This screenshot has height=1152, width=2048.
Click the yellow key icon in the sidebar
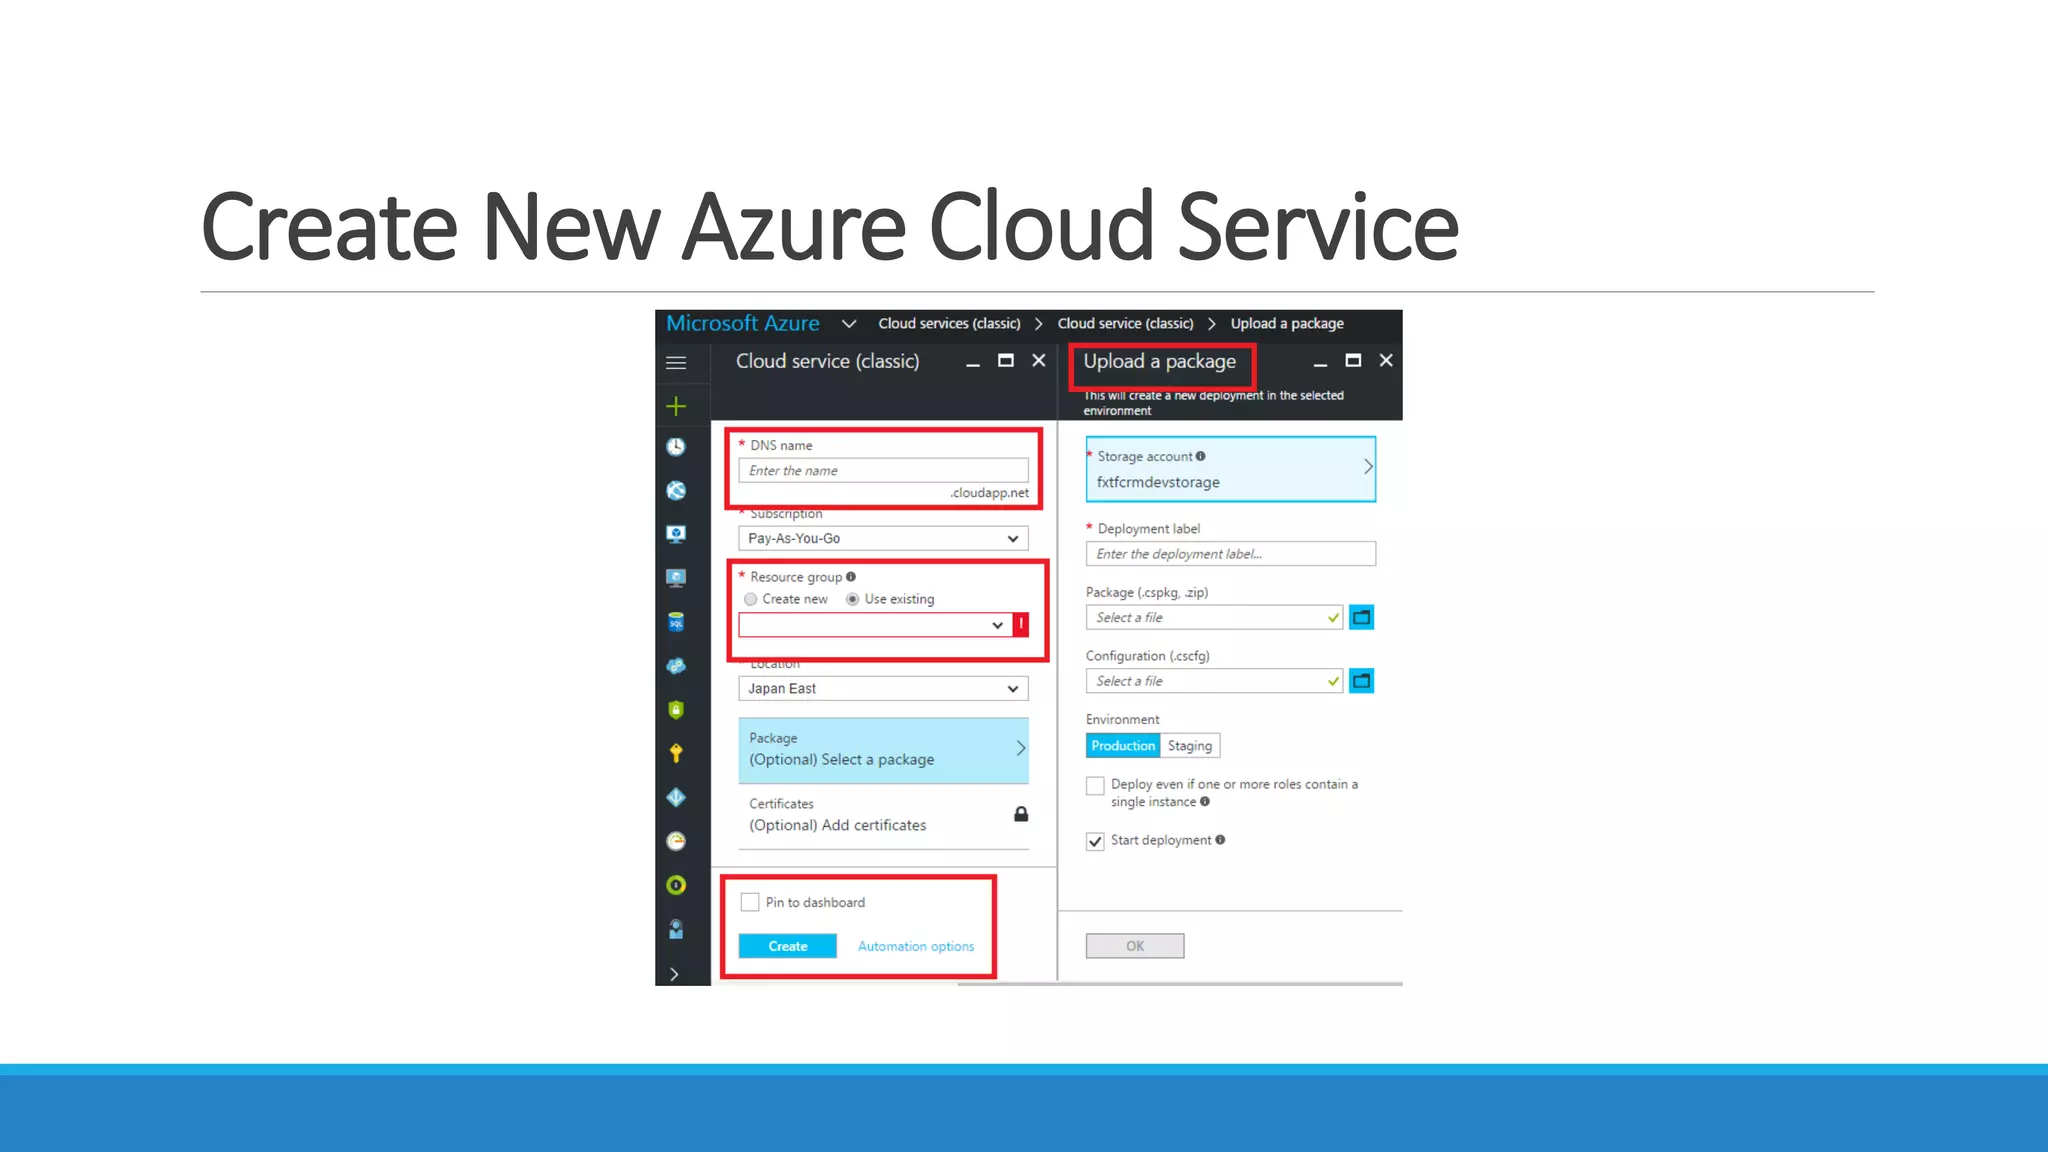676,753
